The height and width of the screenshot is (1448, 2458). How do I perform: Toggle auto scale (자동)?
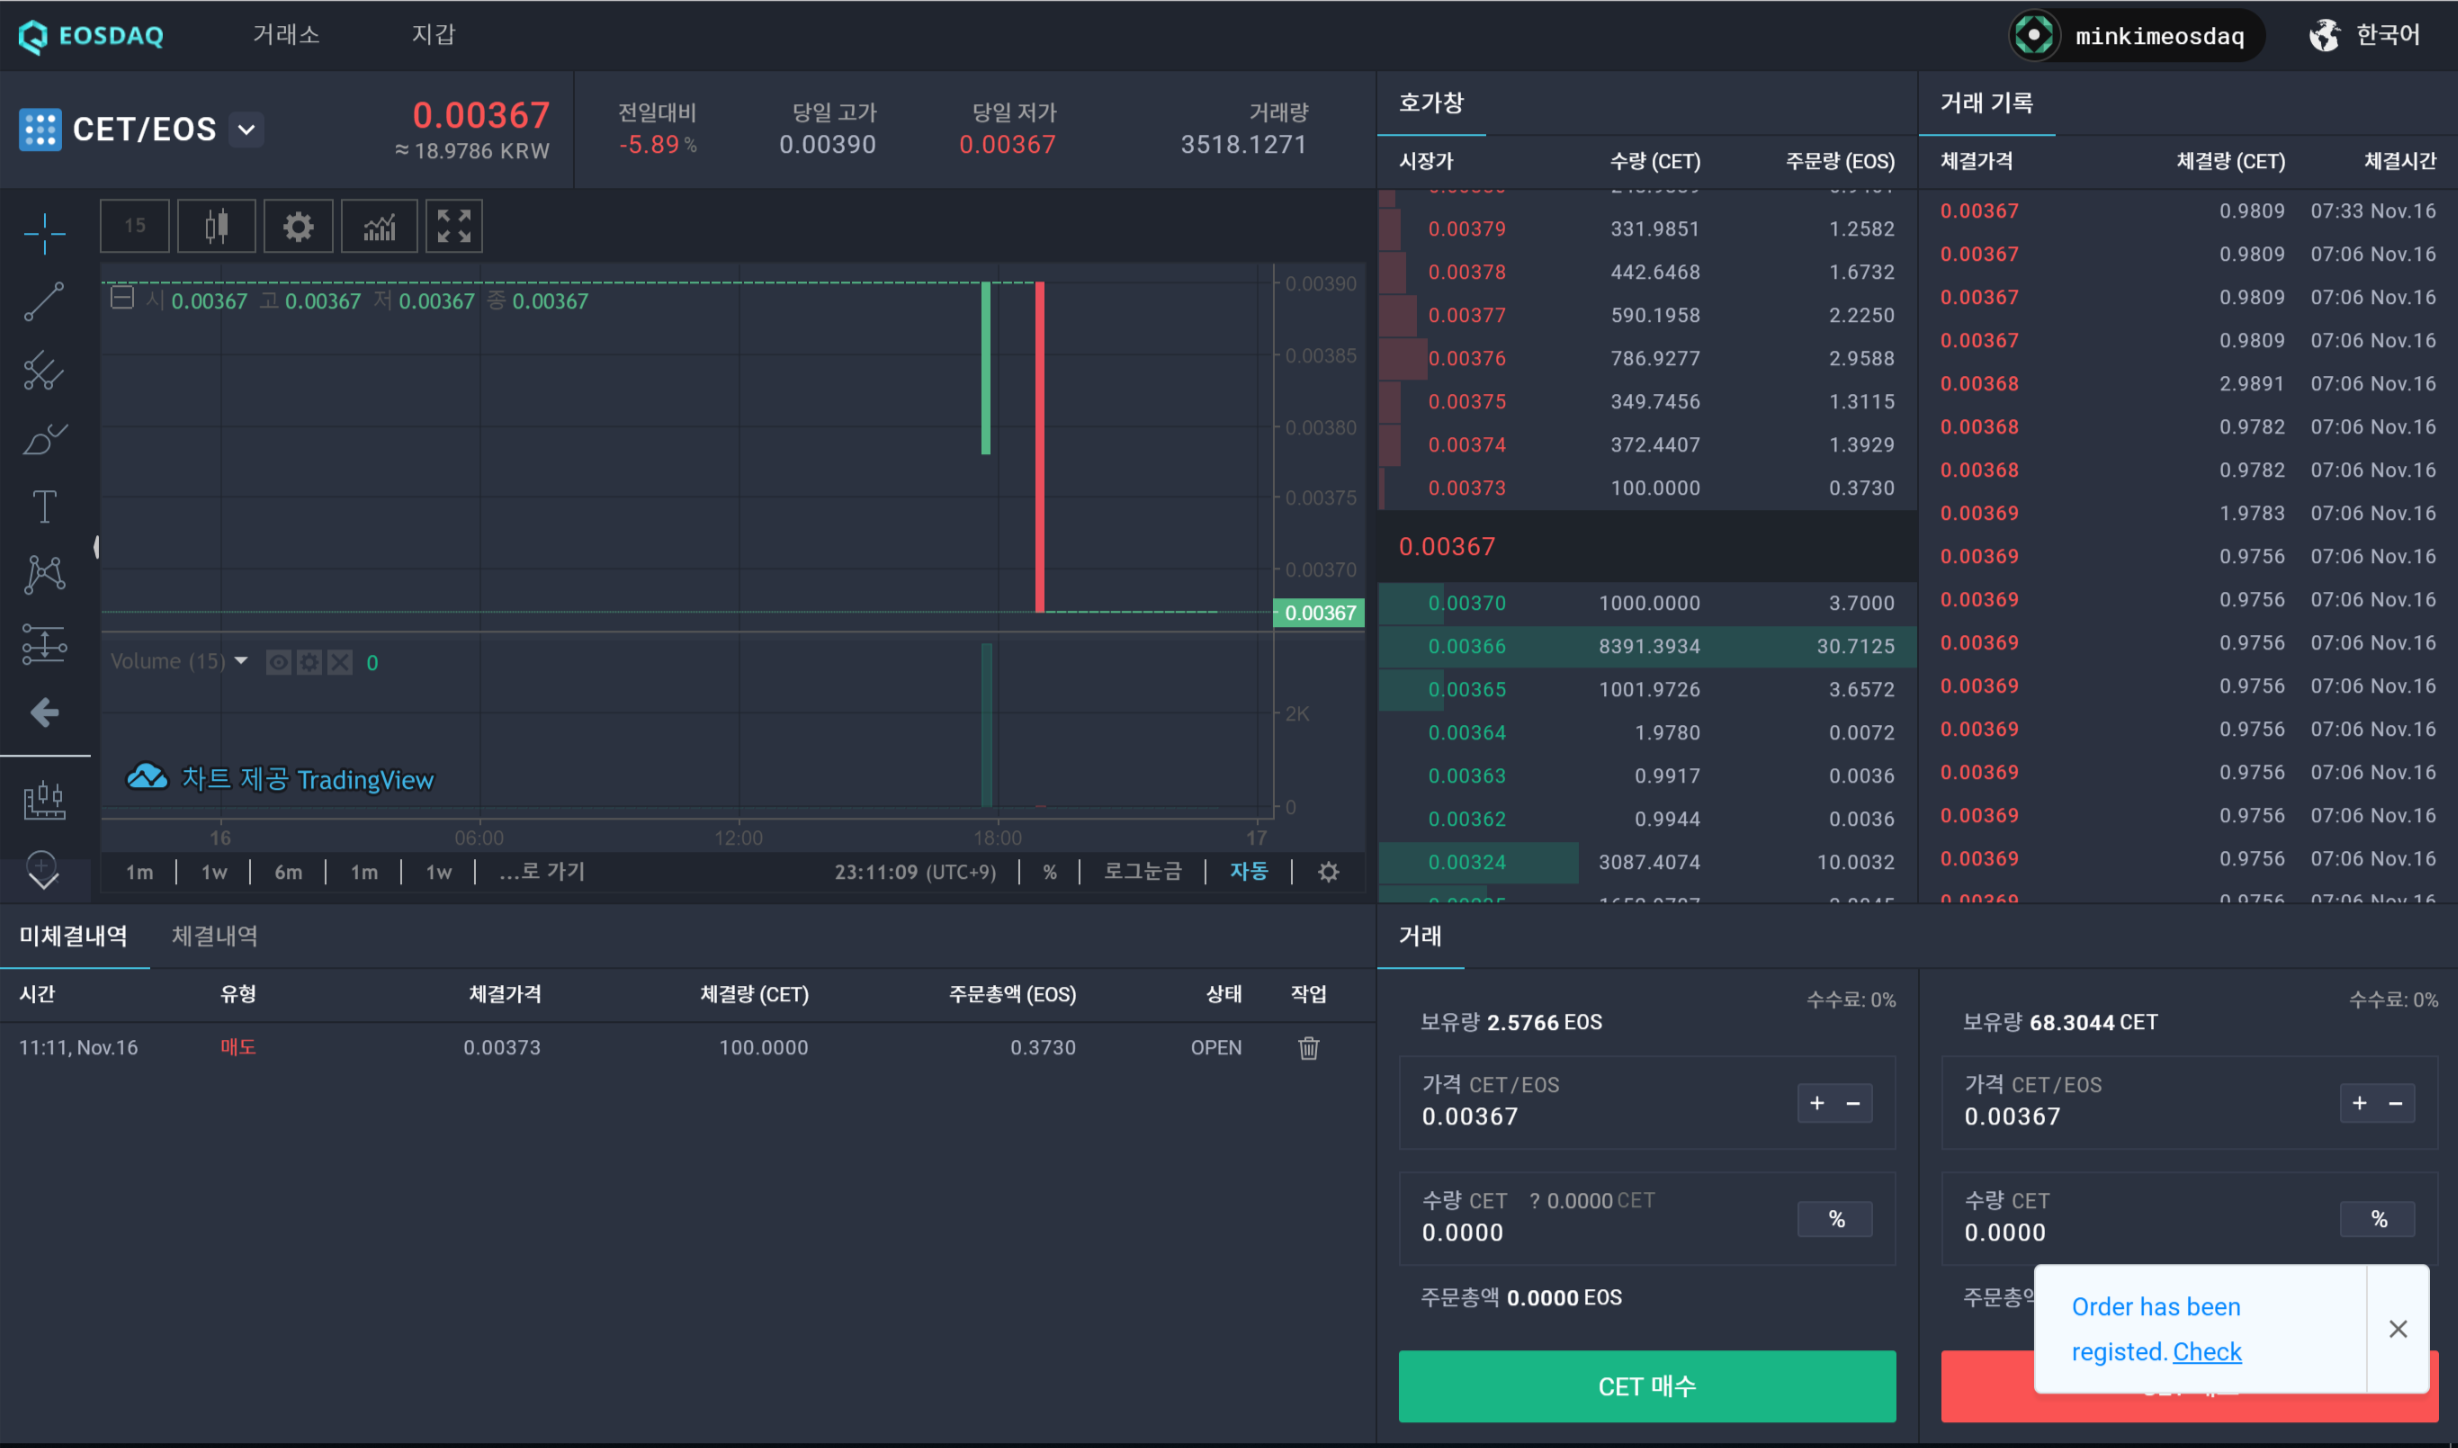click(x=1249, y=871)
